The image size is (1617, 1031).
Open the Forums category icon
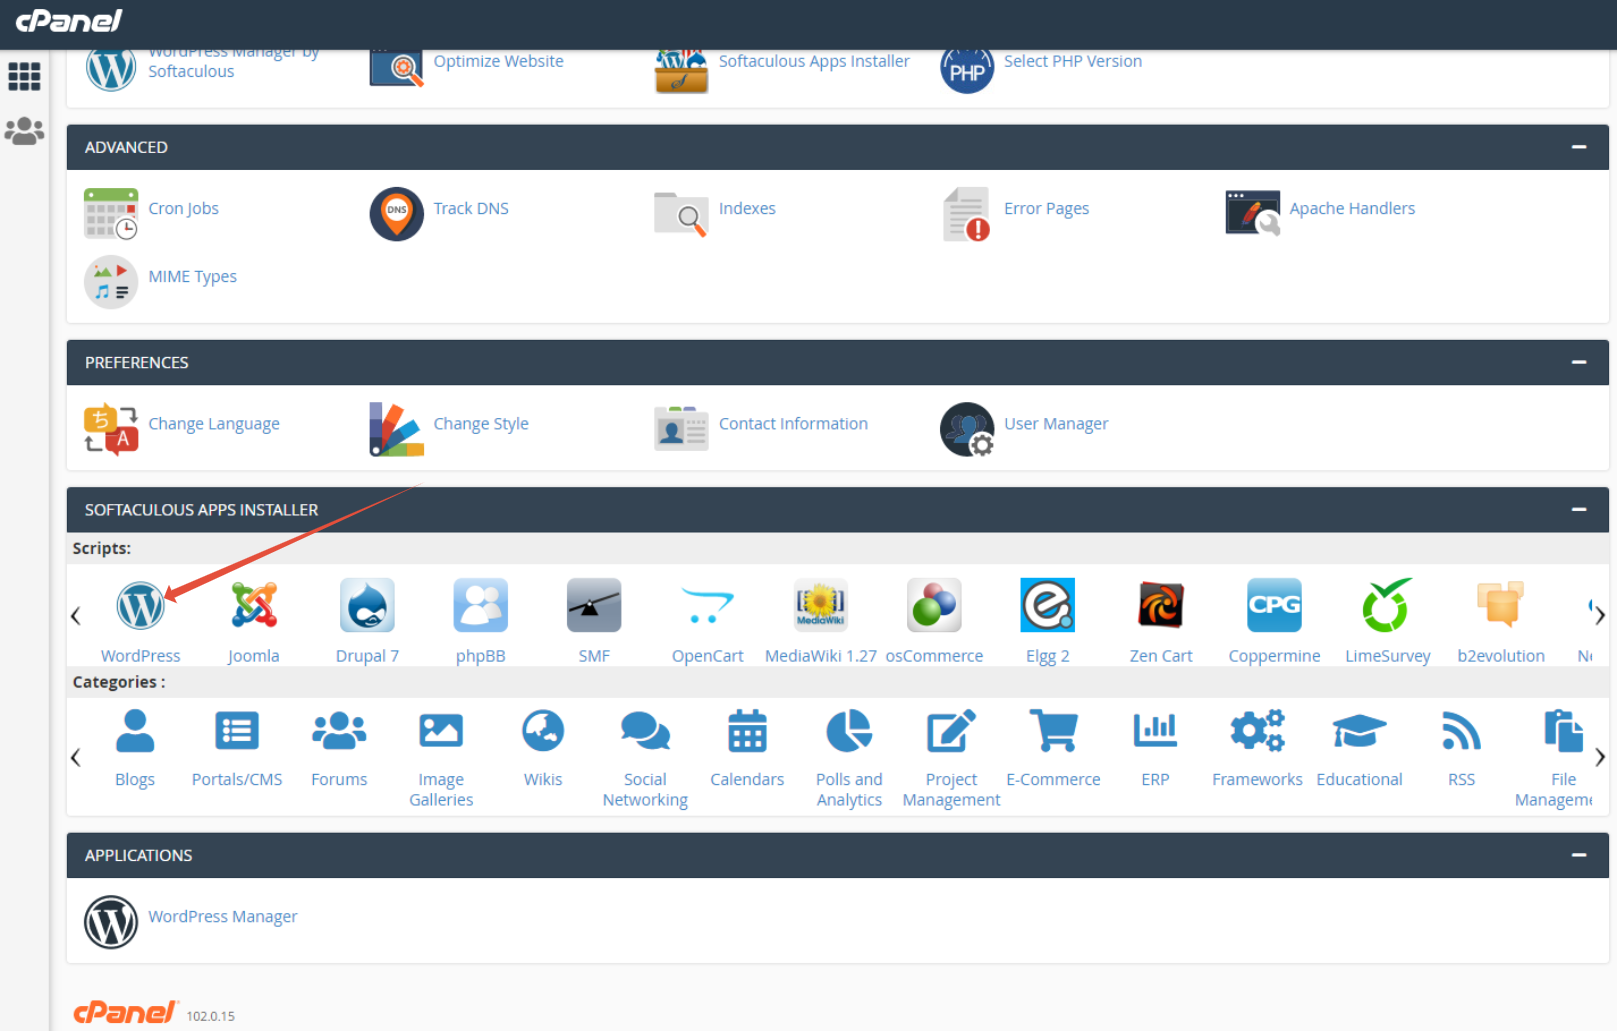click(339, 731)
